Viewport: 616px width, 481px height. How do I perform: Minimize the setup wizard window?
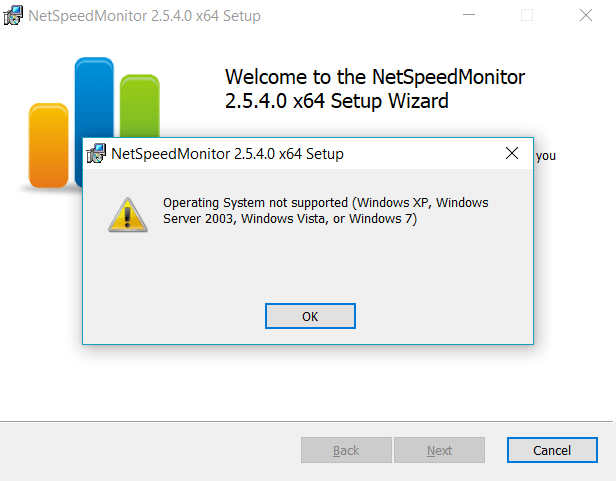coord(469,15)
